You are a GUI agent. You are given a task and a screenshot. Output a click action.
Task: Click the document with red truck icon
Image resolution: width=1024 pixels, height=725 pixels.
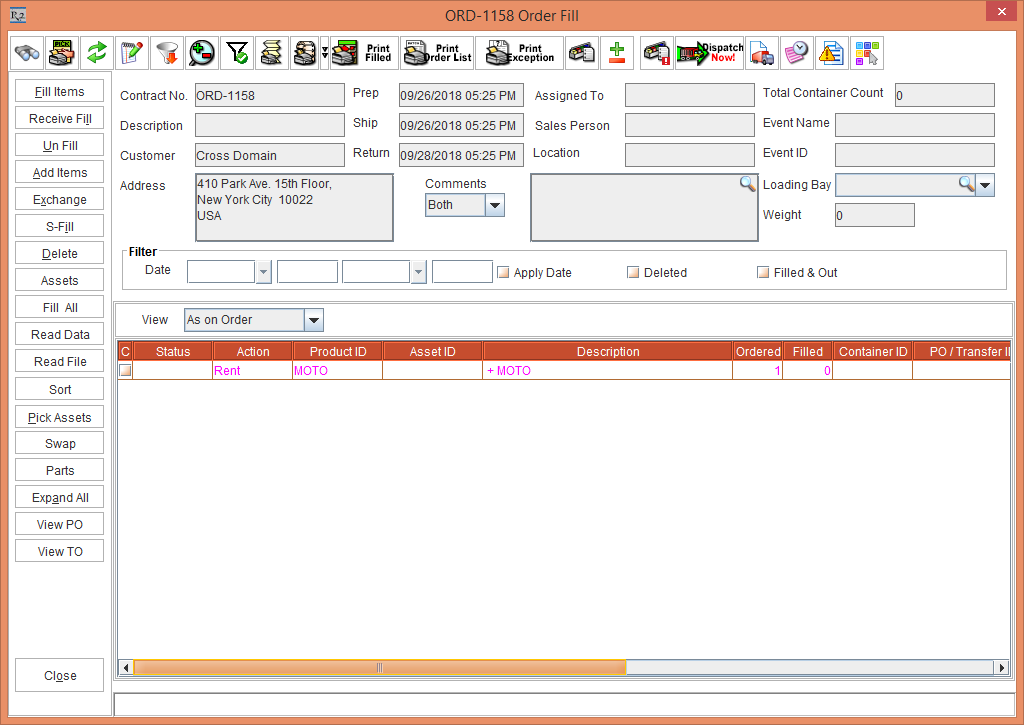pyautogui.click(x=762, y=53)
